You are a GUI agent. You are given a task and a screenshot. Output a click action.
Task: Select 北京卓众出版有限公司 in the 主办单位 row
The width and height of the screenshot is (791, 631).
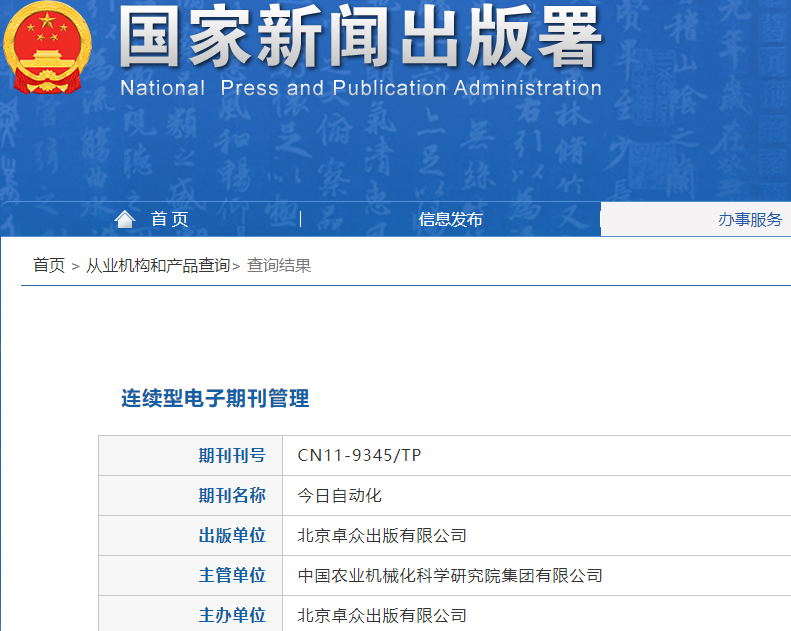click(382, 615)
